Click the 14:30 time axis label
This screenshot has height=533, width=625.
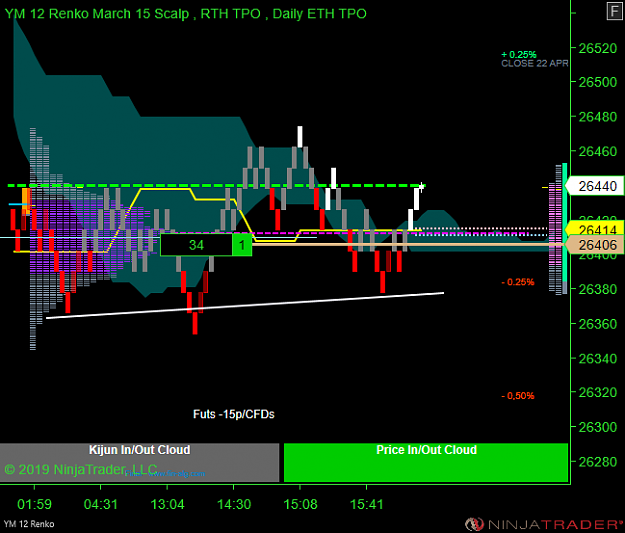[x=234, y=504]
